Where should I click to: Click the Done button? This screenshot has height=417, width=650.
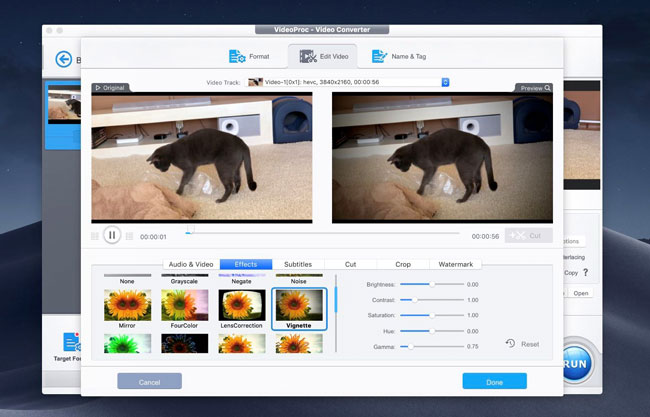(x=495, y=381)
